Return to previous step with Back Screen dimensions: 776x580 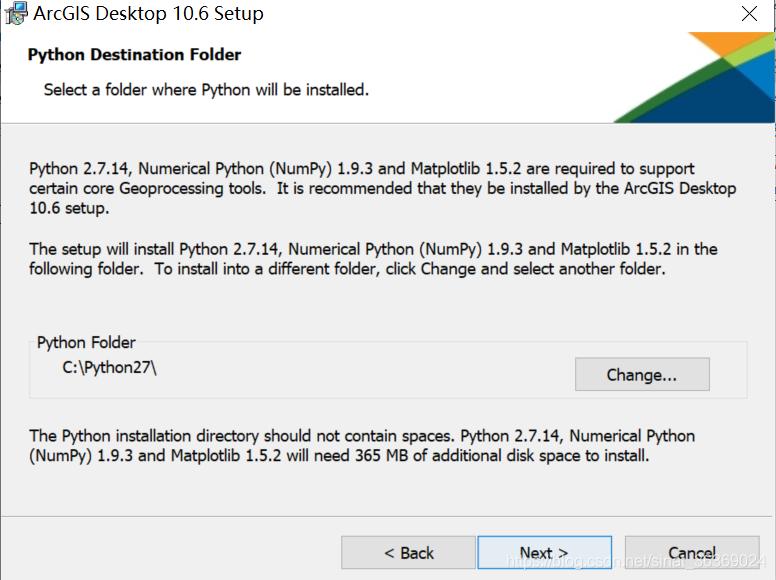click(408, 552)
